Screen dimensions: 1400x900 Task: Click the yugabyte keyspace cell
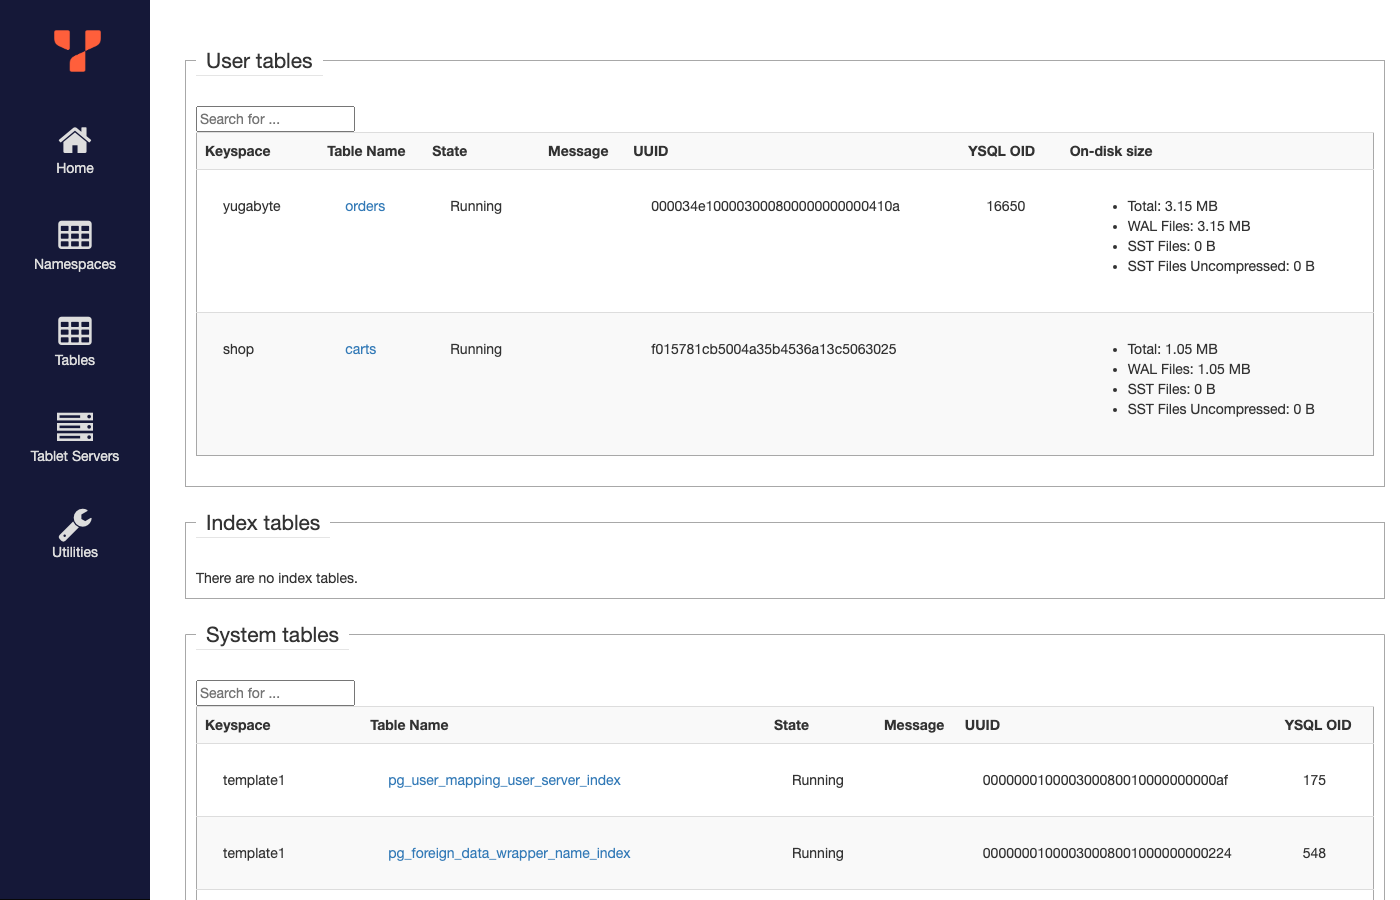[x=252, y=206]
